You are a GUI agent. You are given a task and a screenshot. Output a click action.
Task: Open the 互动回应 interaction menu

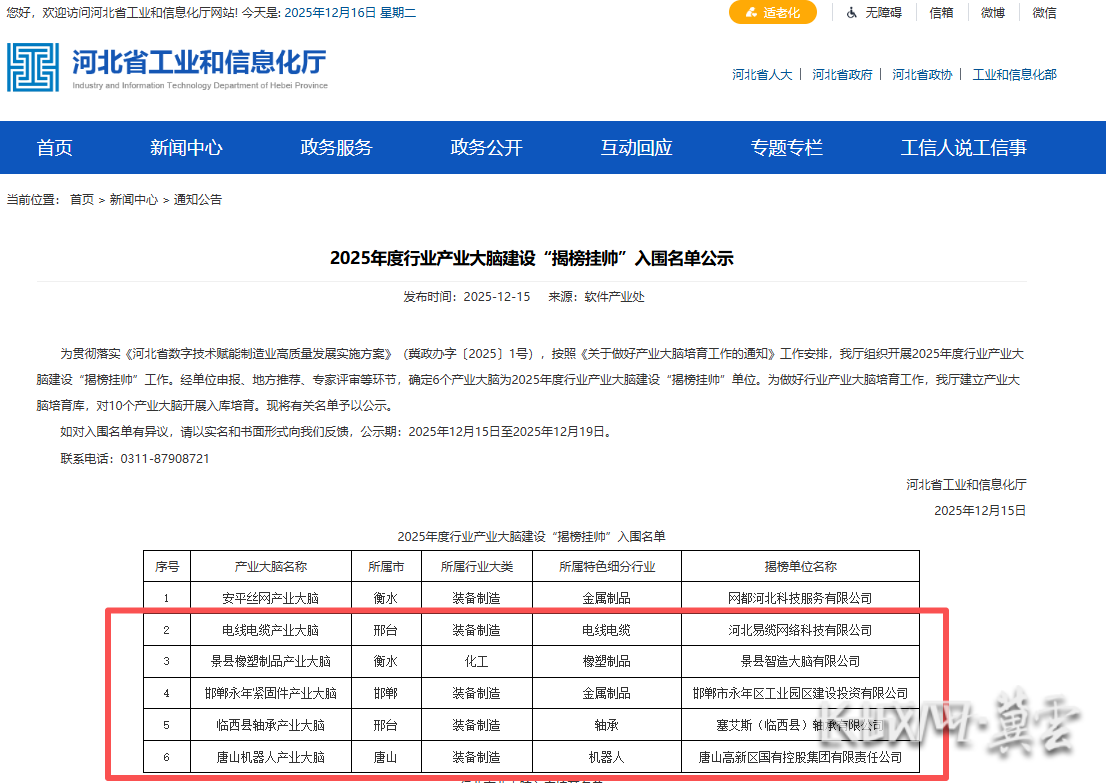(636, 147)
